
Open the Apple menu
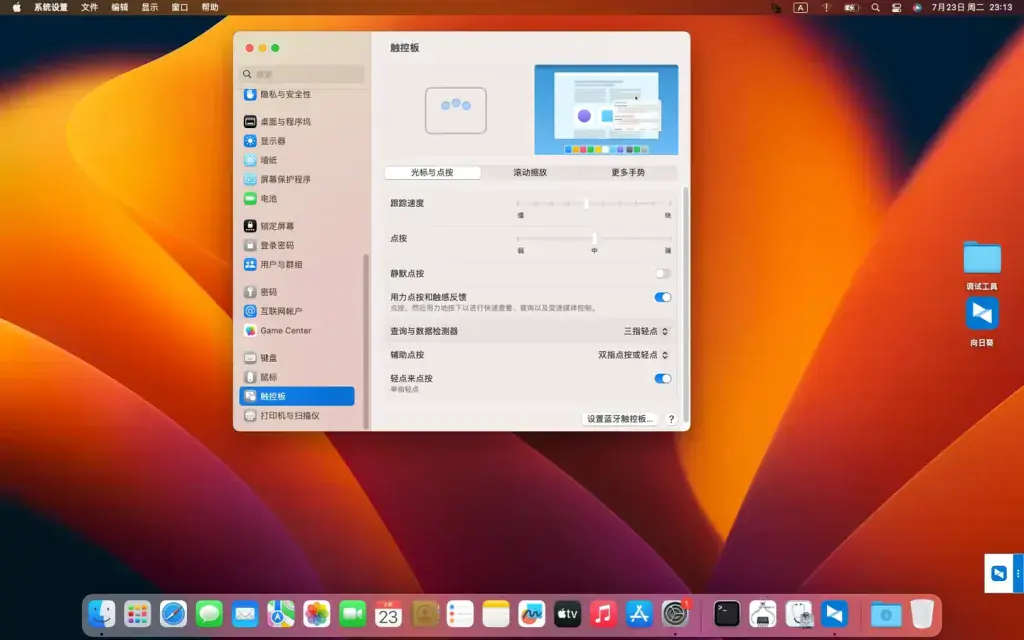point(16,7)
